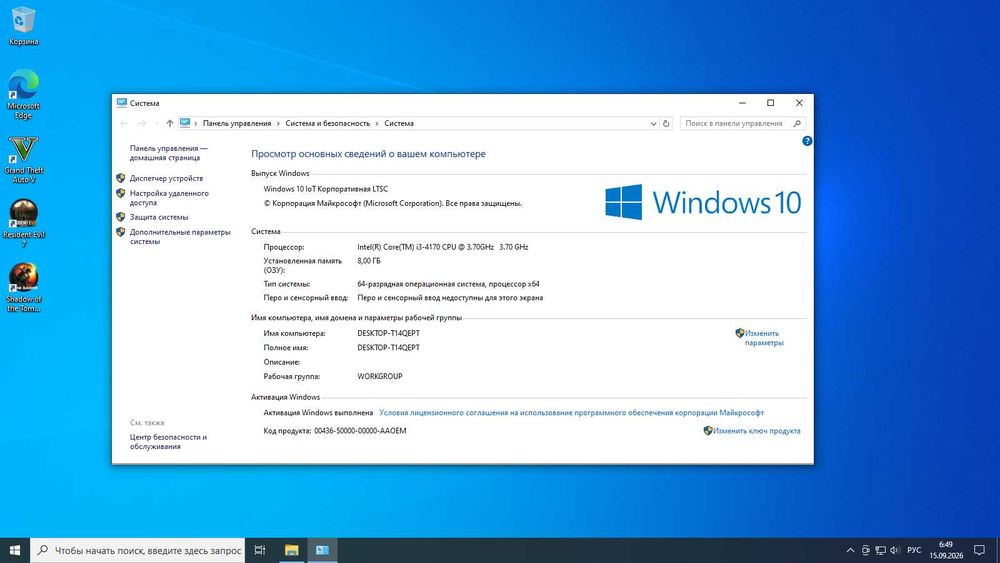
Task: Click Изменить ключ продукта link
Action: [756, 431]
